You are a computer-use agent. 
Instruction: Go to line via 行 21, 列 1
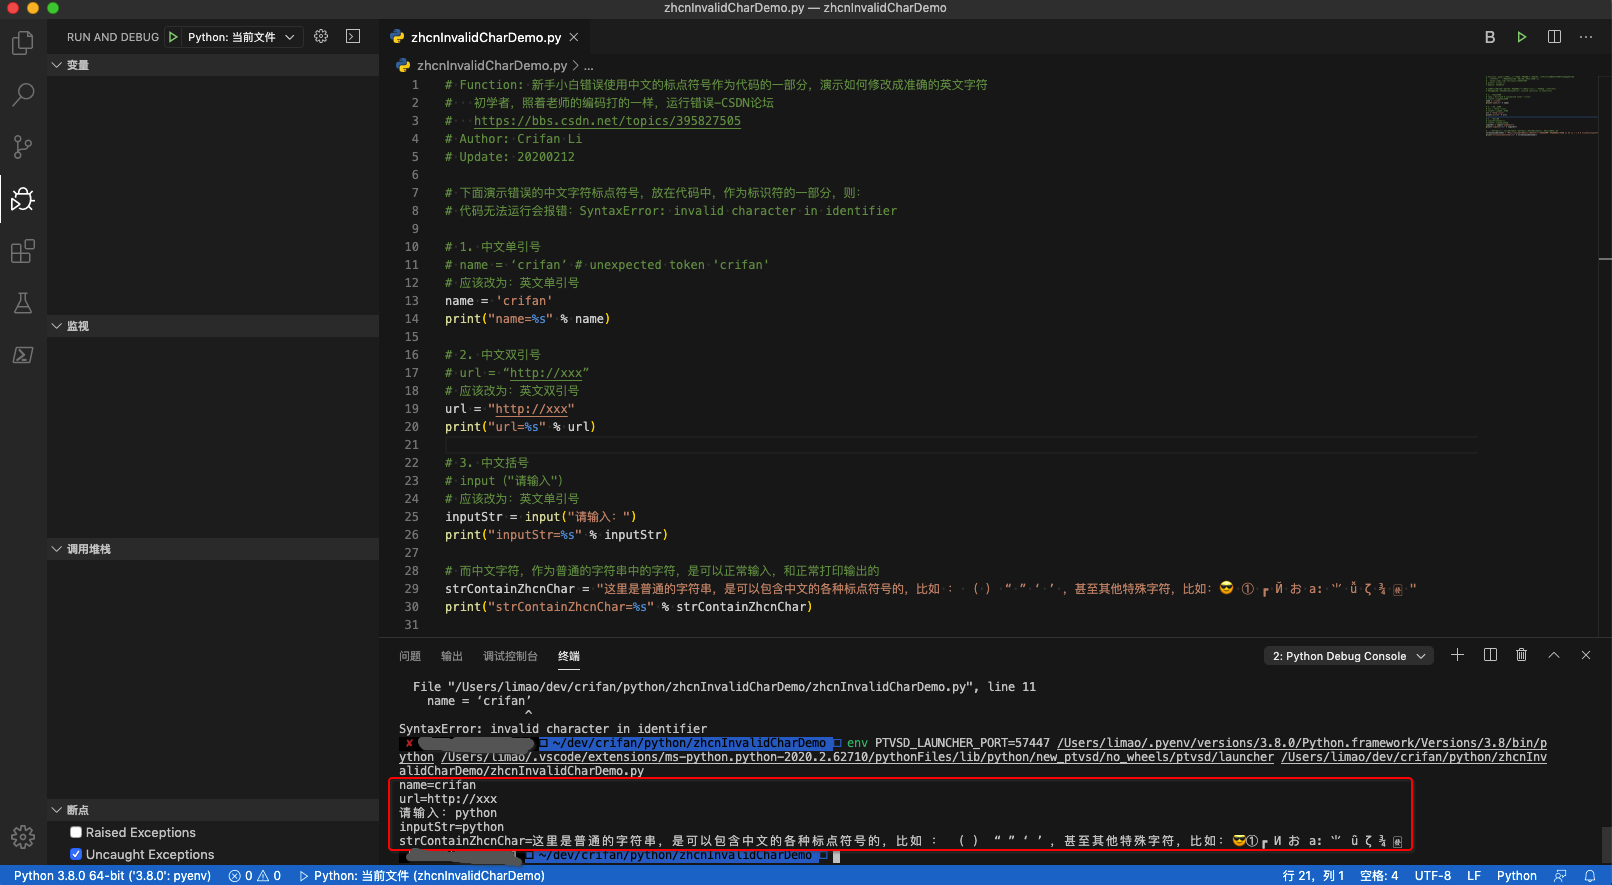[1313, 876]
